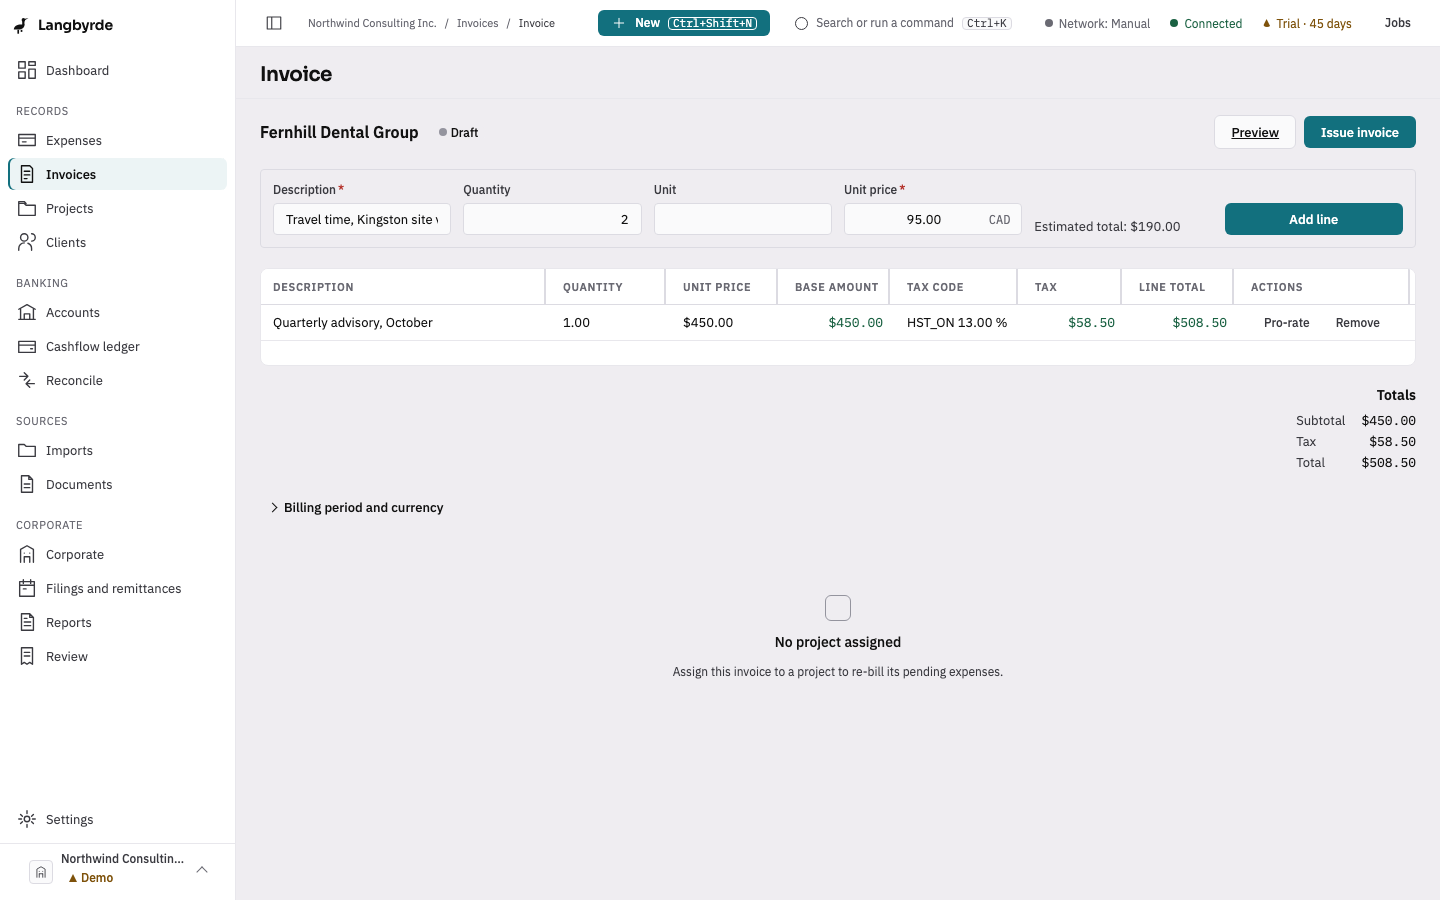
Task: Click the Filings calendar icon
Action: (x=27, y=588)
